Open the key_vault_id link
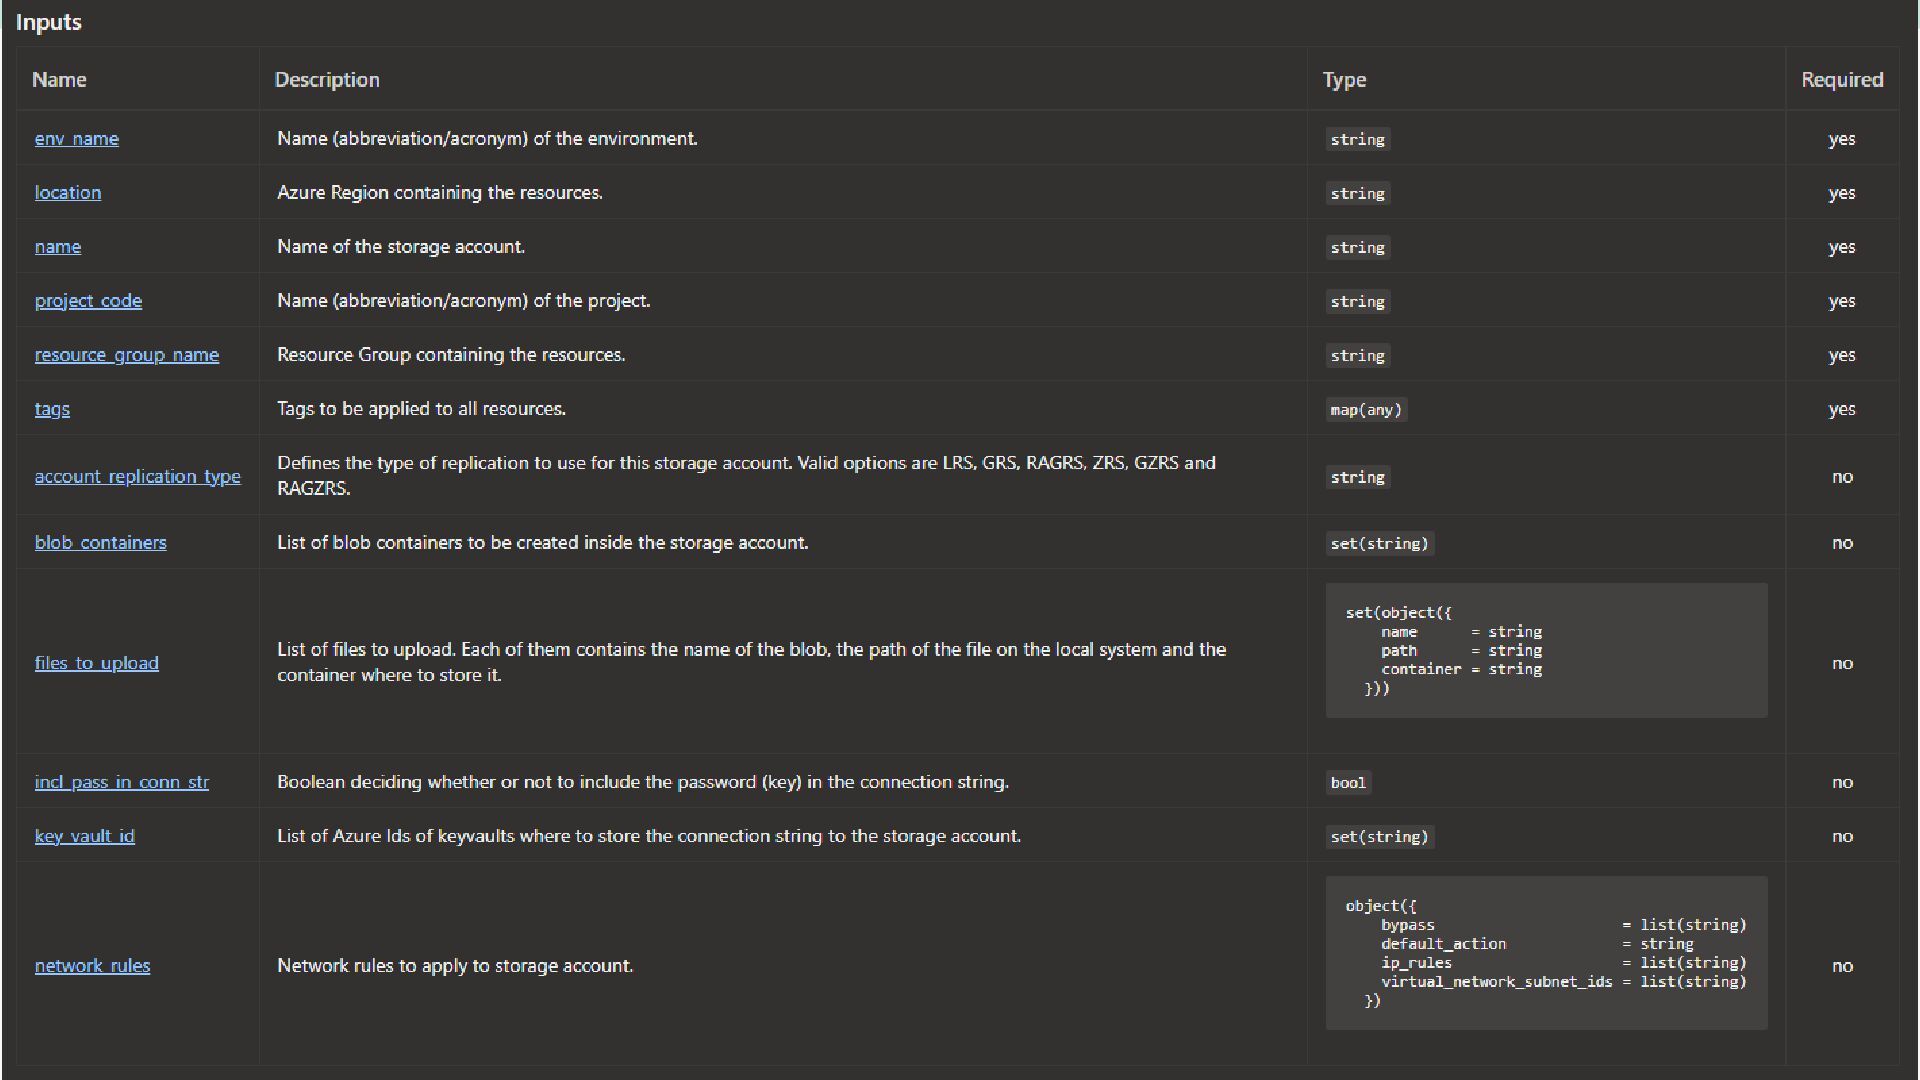This screenshot has height=1080, width=1920. pyautogui.click(x=85, y=836)
